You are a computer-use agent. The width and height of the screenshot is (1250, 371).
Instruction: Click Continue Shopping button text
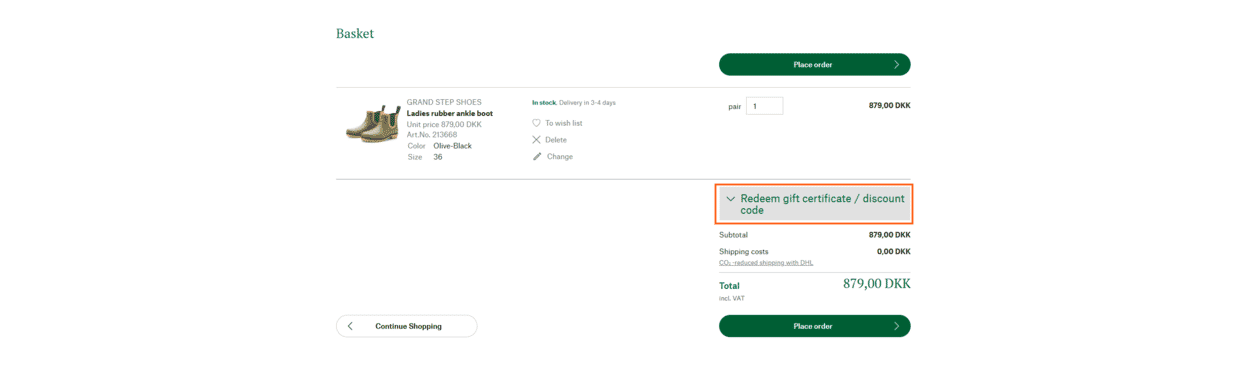pyautogui.click(x=408, y=326)
